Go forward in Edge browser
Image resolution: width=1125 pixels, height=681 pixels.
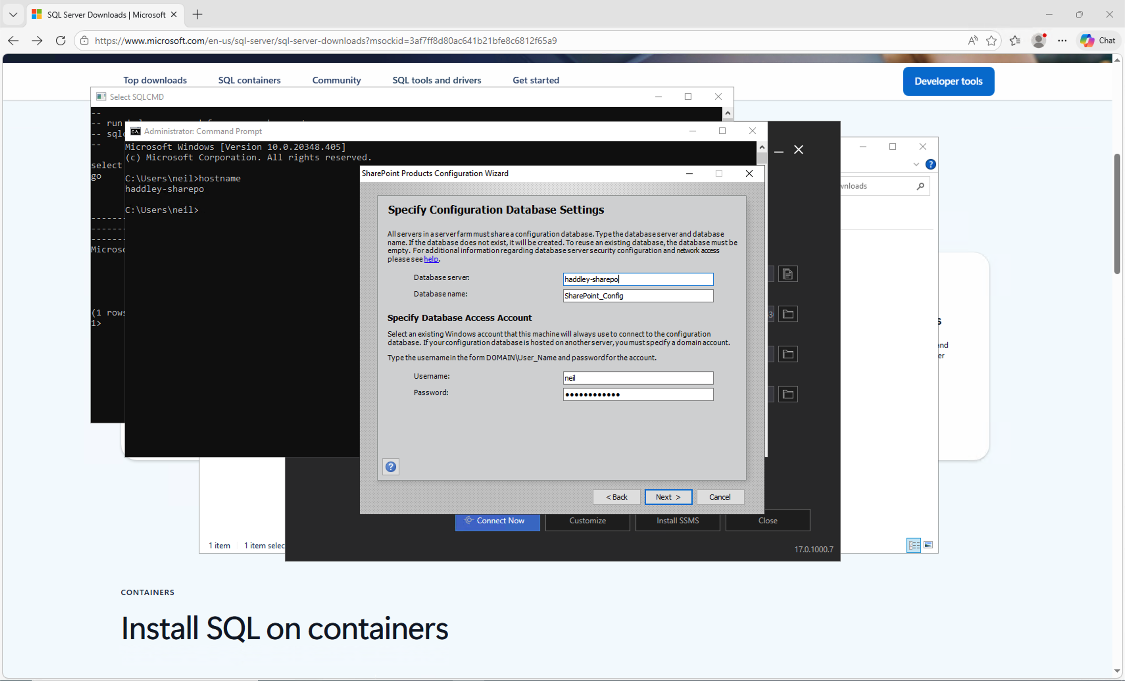click(37, 41)
